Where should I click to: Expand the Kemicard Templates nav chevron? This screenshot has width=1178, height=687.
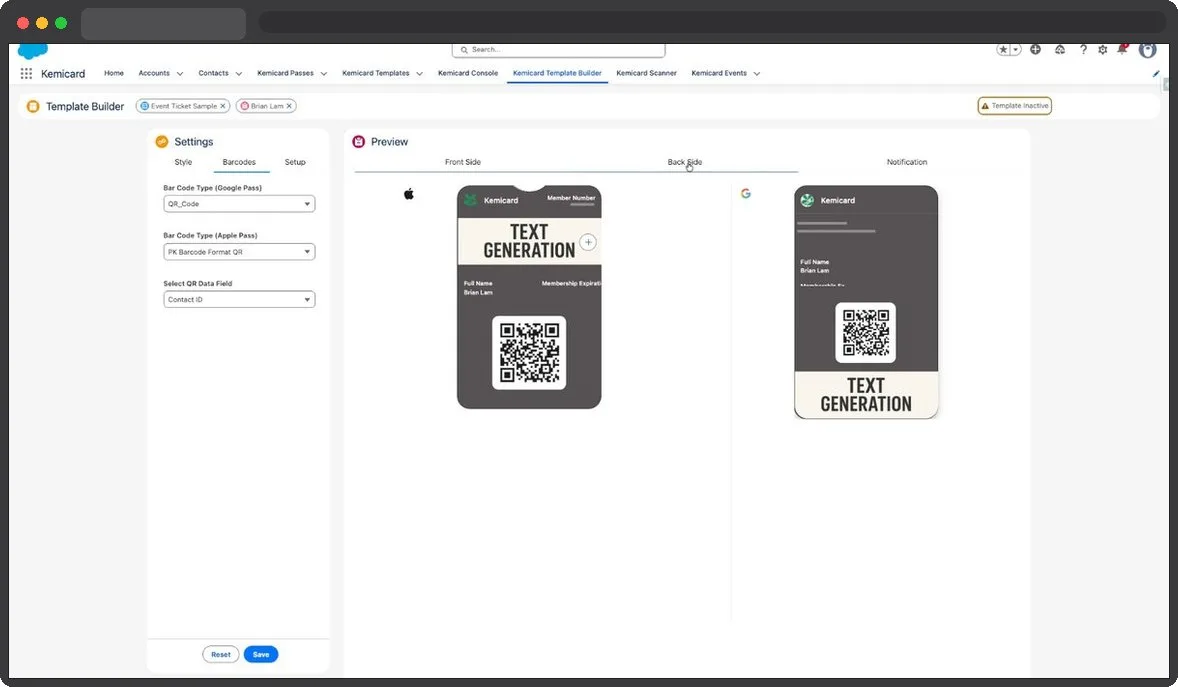419,74
